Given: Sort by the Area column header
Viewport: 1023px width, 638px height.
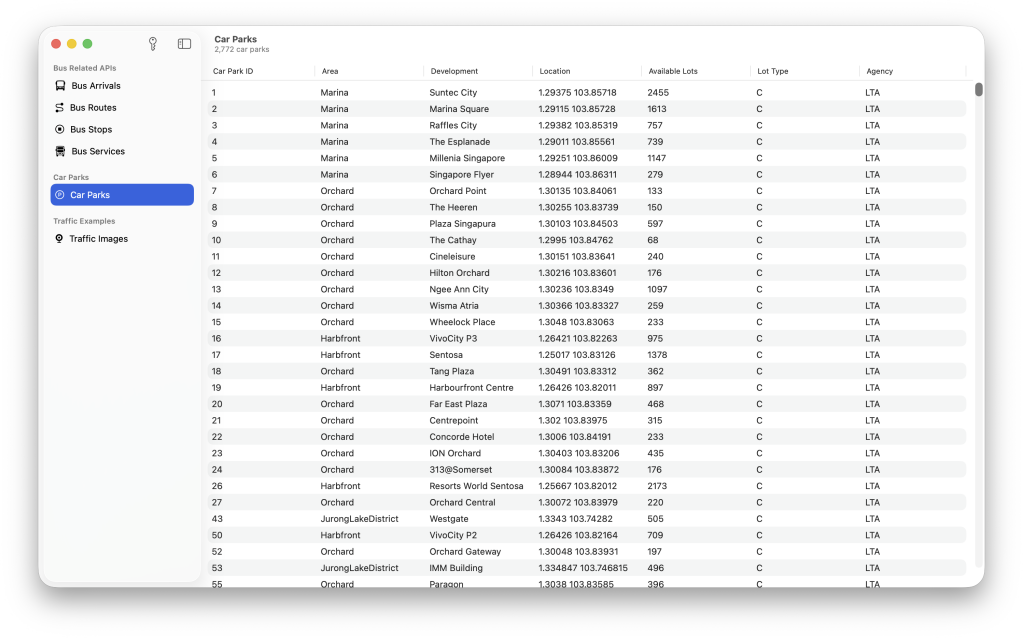Looking at the screenshot, I should [330, 71].
